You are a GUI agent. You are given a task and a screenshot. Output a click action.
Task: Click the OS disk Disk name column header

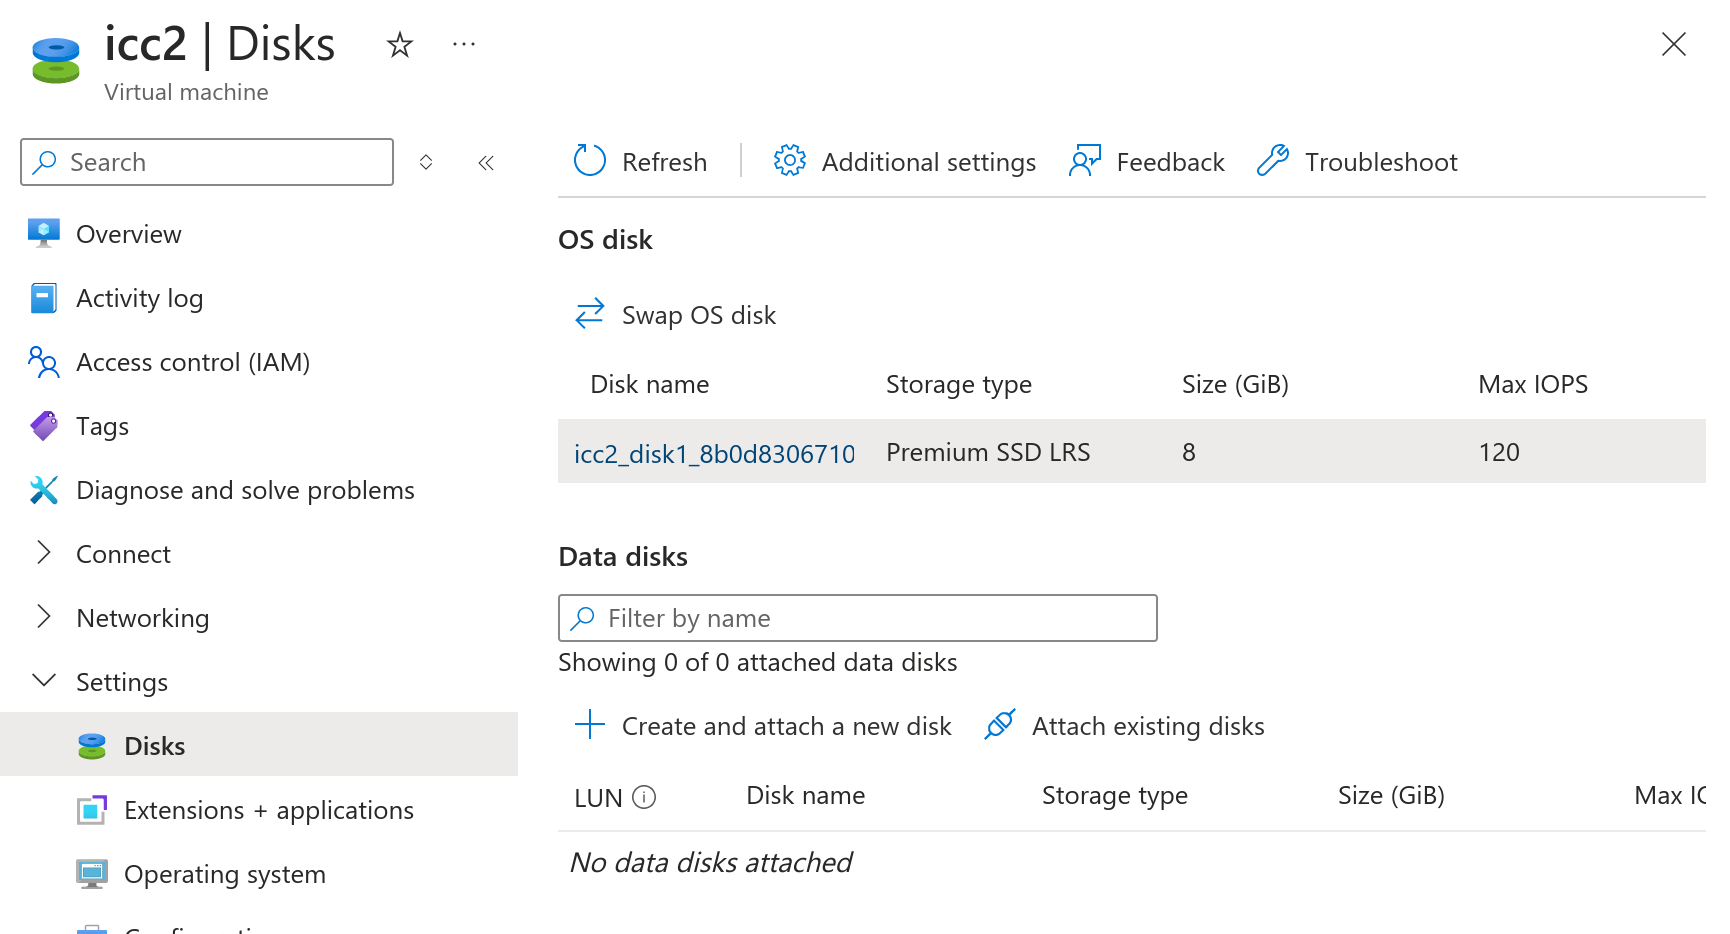point(650,384)
